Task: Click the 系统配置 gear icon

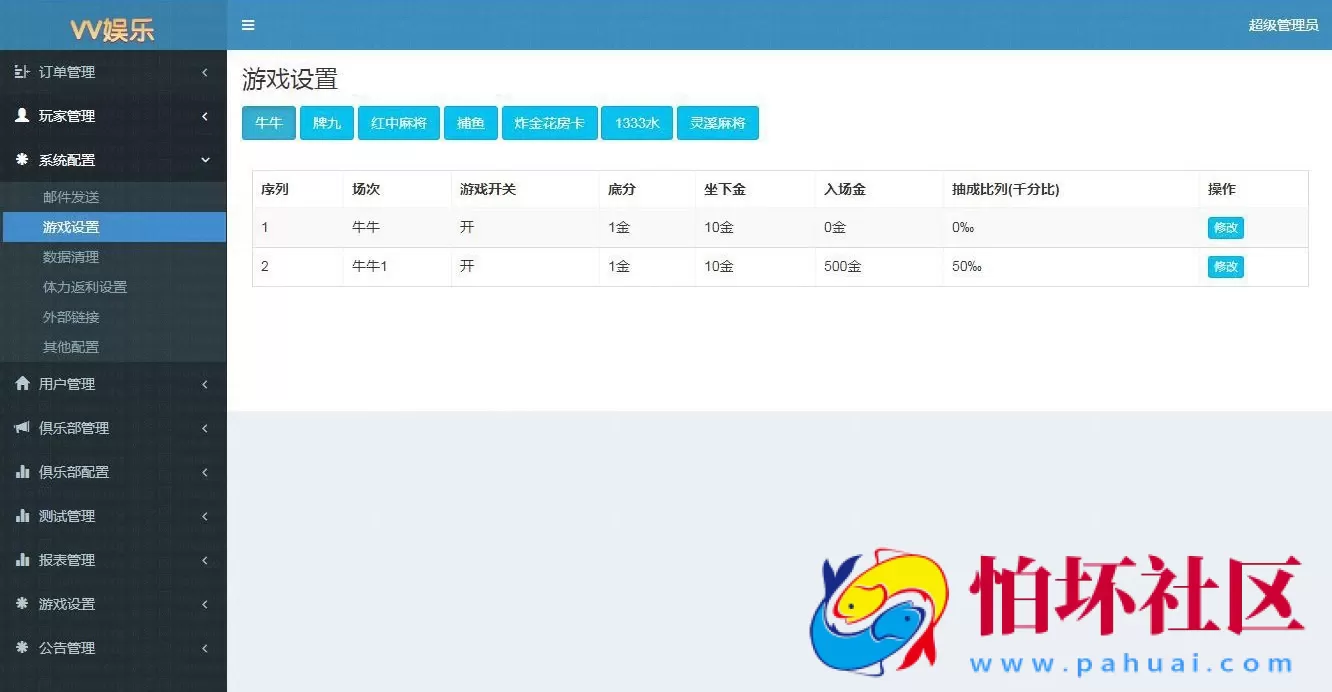Action: click(23, 160)
